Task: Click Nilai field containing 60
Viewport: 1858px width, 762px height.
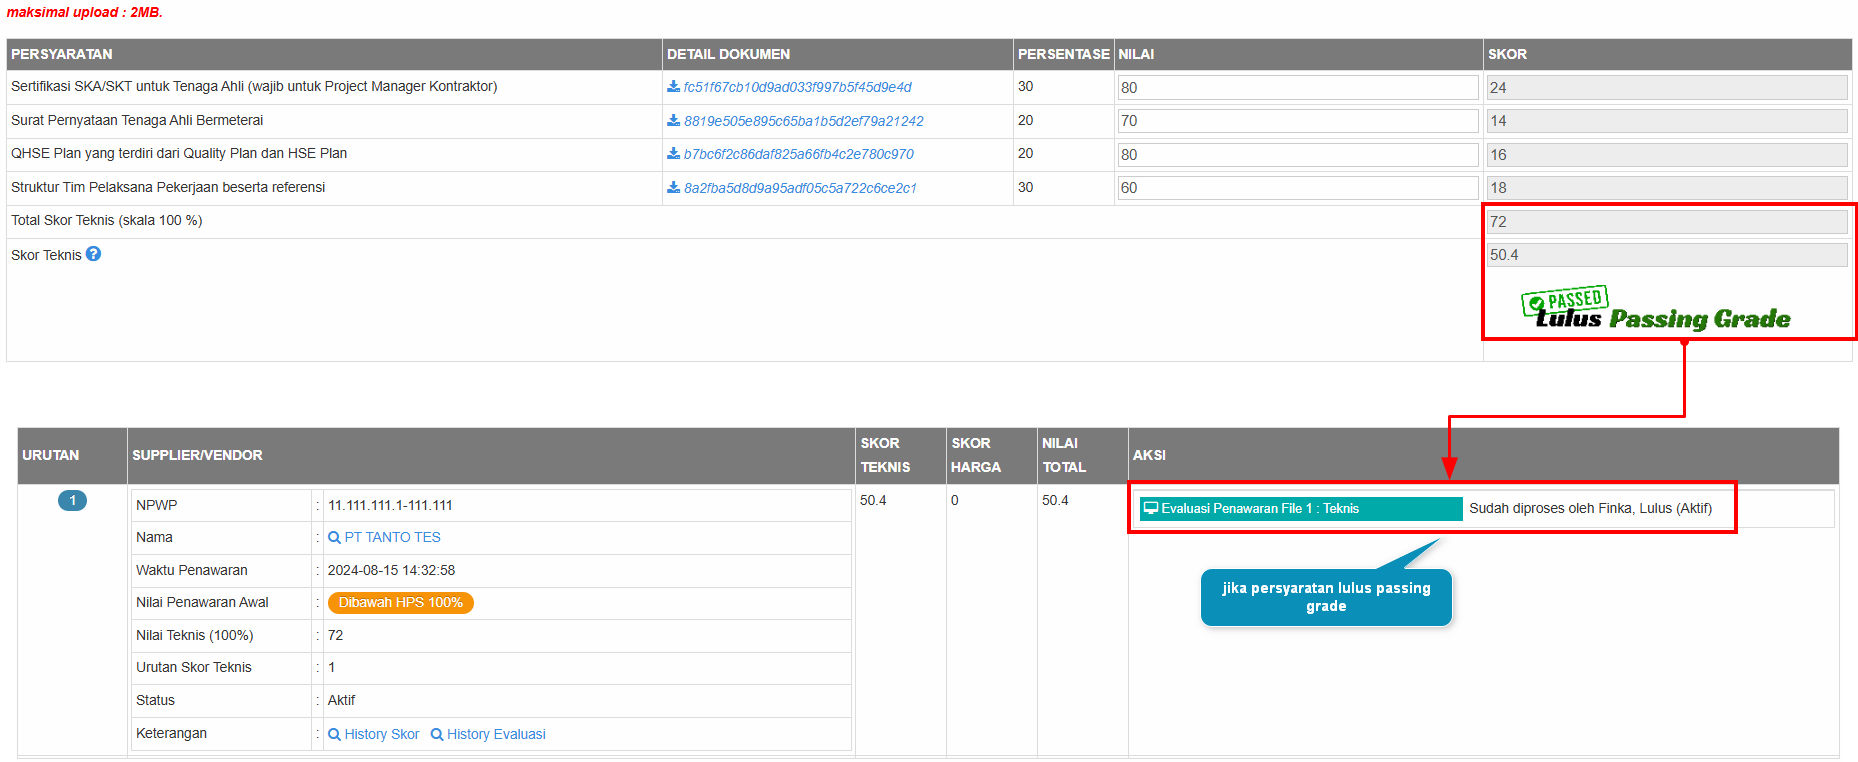Action: 1297,188
